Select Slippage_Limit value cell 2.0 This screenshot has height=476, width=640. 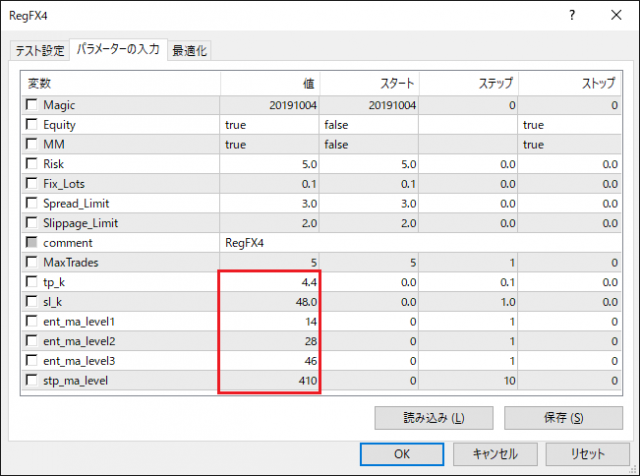tap(269, 223)
